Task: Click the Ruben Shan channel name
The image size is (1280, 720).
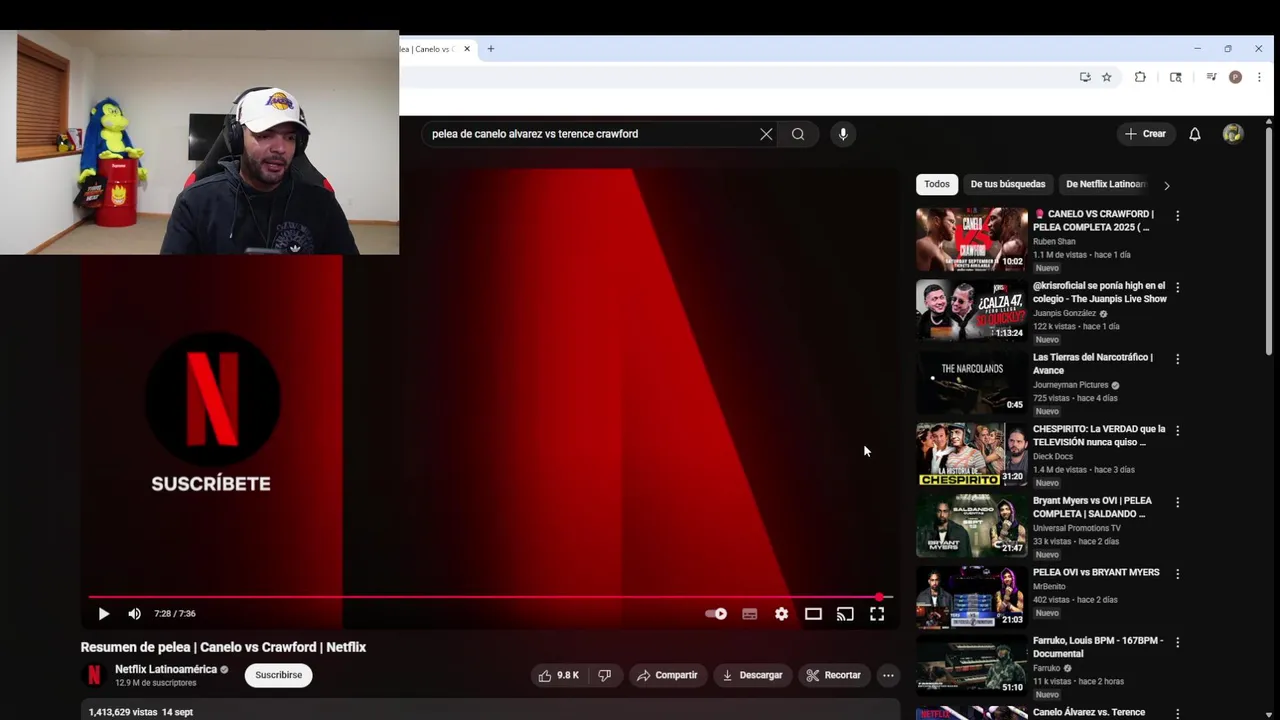Action: (1054, 241)
